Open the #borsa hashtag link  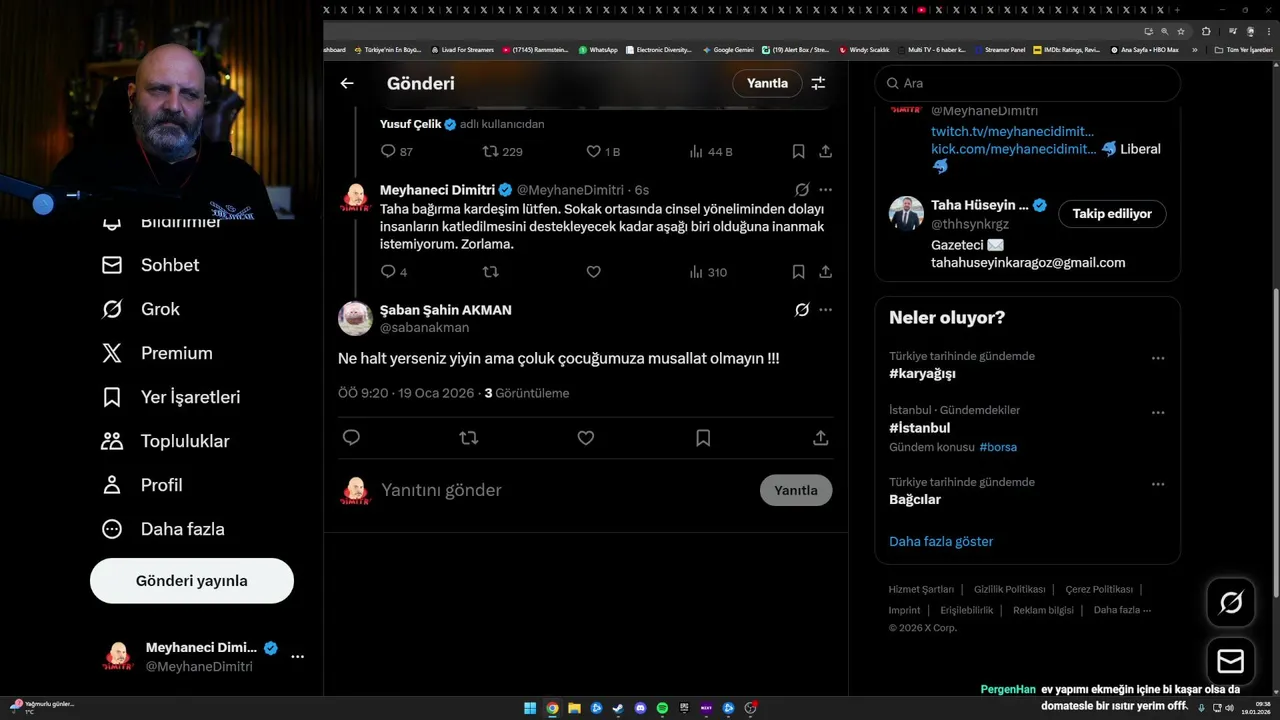pos(998,447)
